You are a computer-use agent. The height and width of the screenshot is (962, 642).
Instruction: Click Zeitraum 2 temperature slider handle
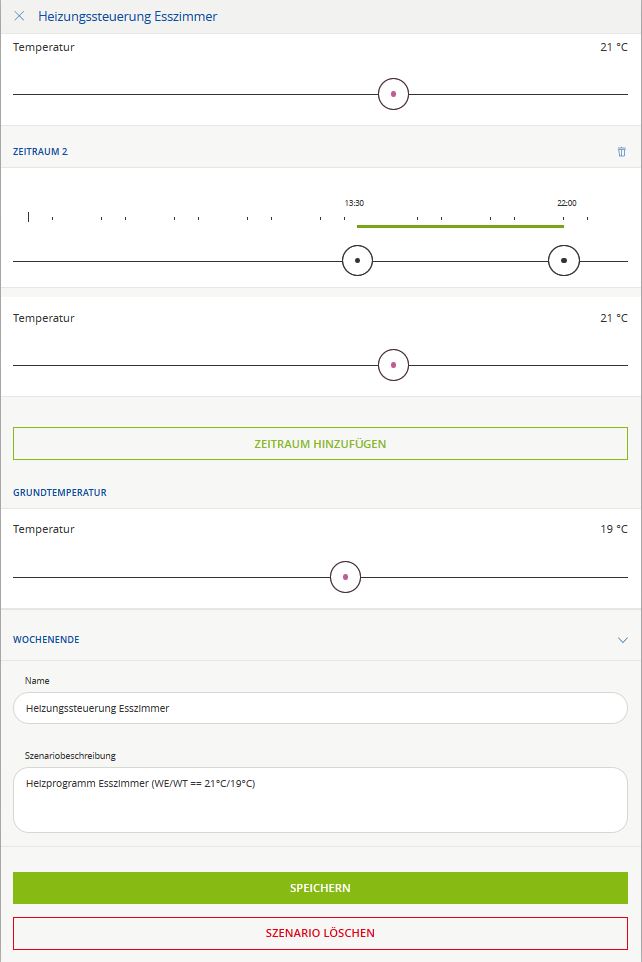pyautogui.click(x=393, y=365)
